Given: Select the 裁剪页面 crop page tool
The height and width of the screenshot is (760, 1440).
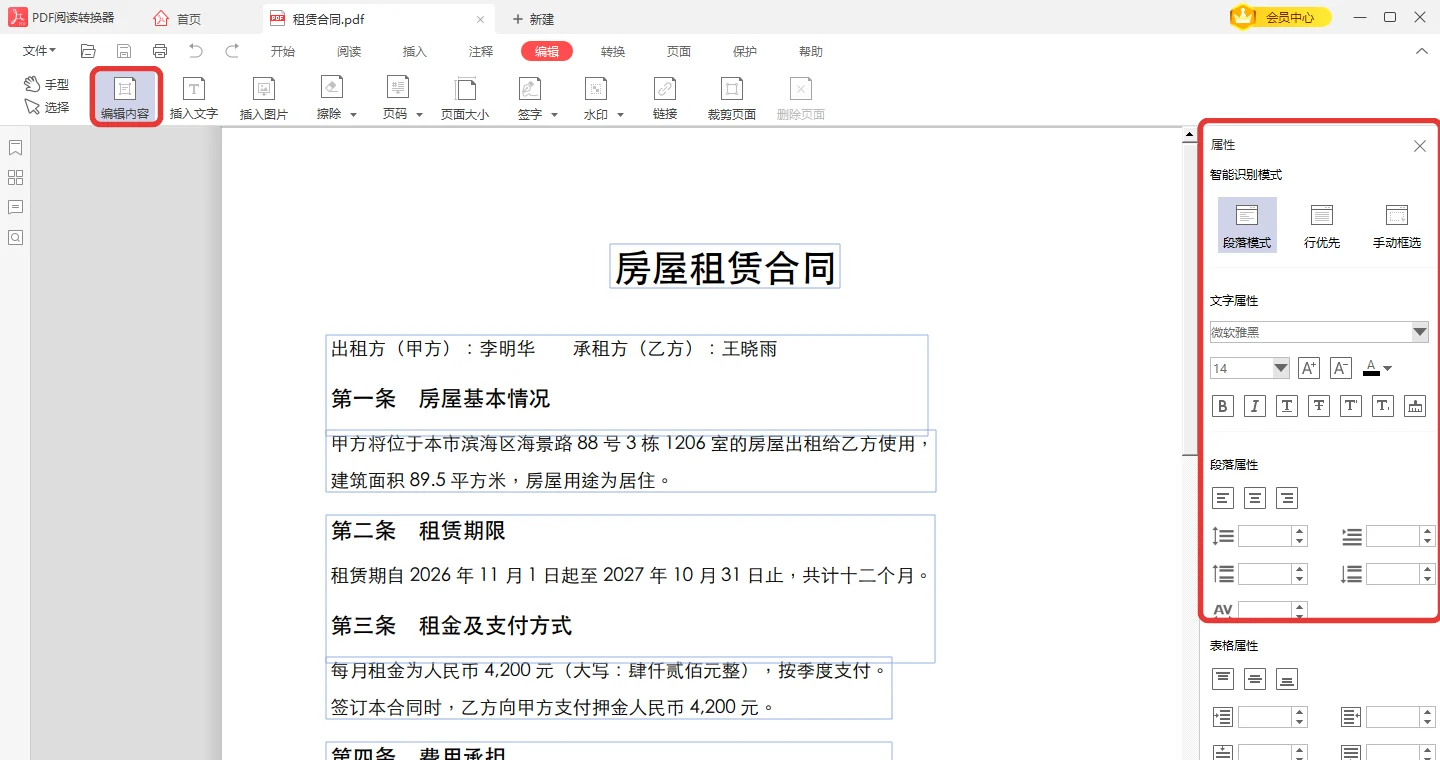Looking at the screenshot, I should (732, 98).
